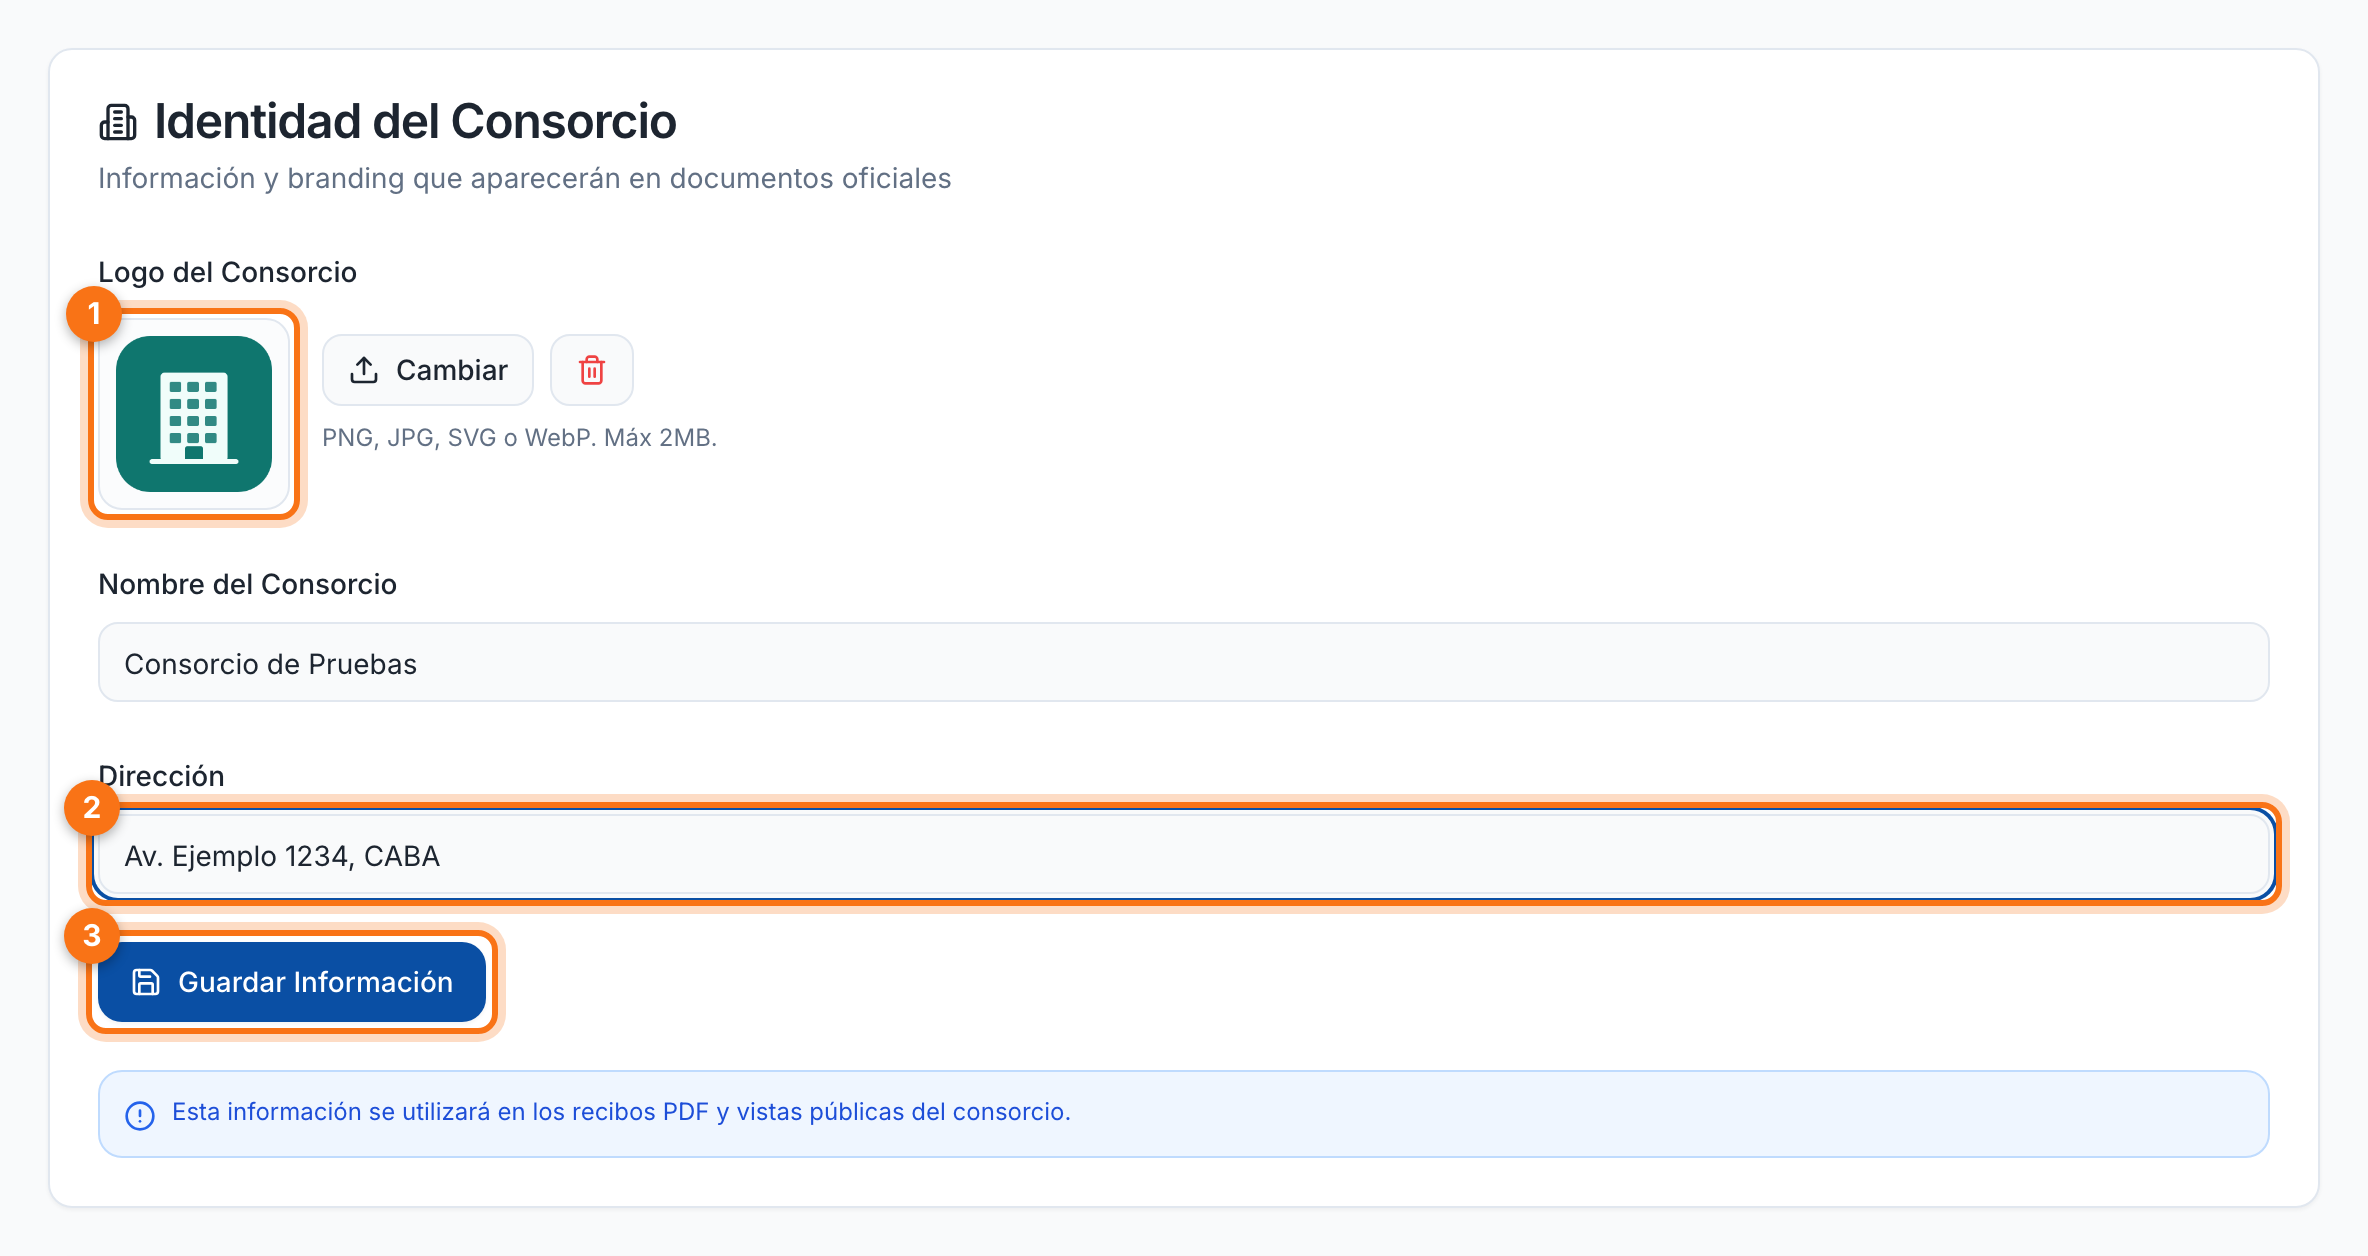Select the 'Identidad del Consorcio' heading
Screen dimensions: 2368x1256
416,122
